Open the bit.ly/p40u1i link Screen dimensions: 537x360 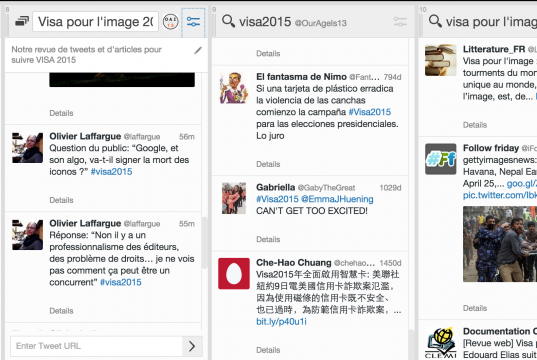tap(281, 322)
